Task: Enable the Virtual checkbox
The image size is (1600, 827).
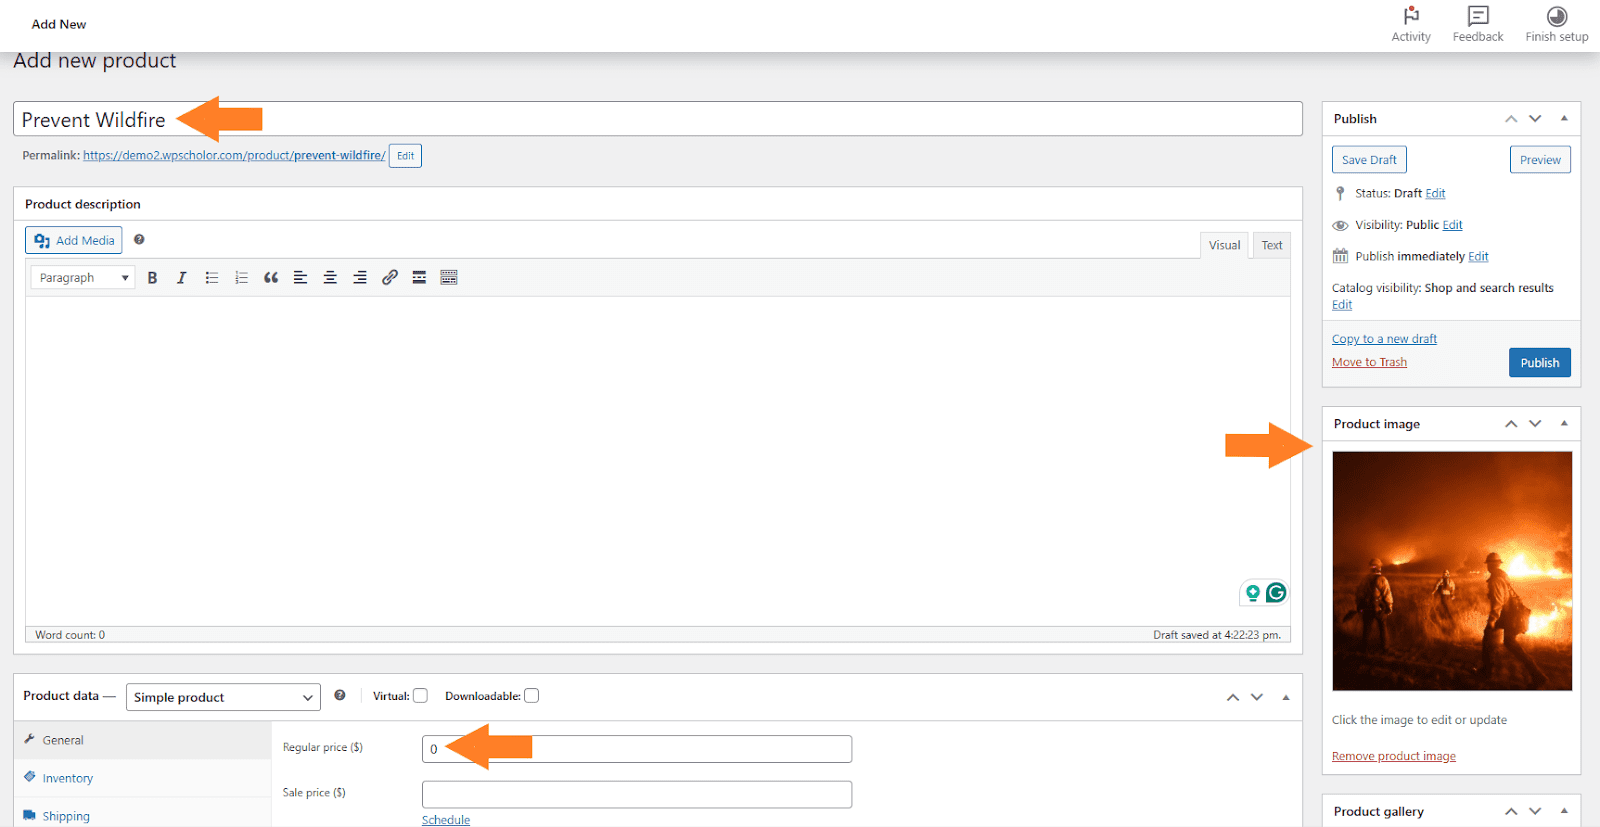Action: [421, 696]
